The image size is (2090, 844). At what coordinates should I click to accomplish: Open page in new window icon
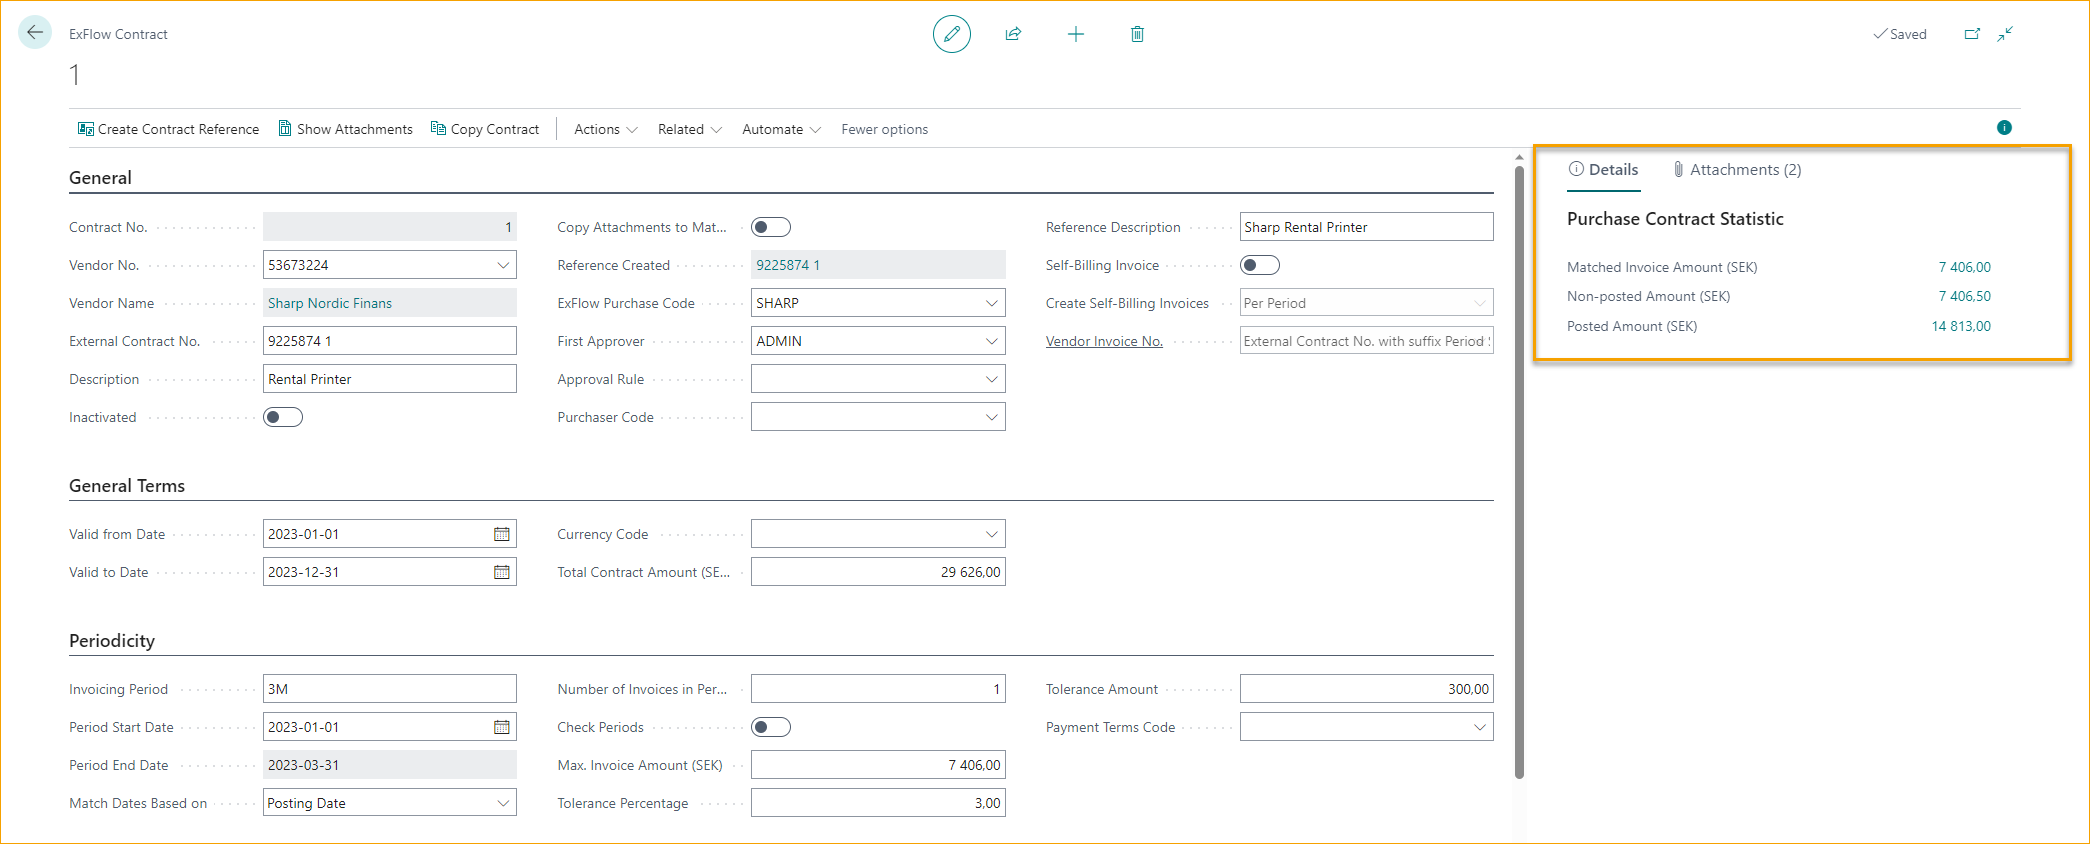click(1972, 34)
